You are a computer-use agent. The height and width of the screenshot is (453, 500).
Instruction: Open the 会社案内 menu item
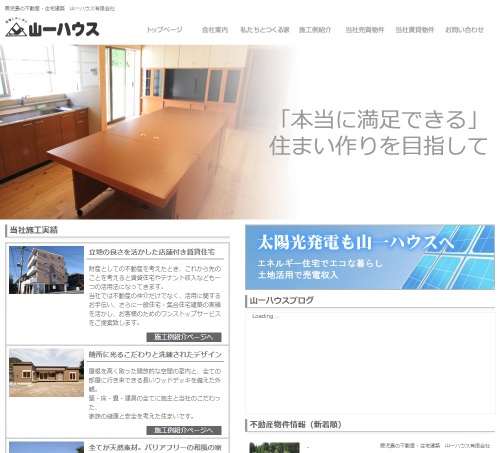(215, 30)
